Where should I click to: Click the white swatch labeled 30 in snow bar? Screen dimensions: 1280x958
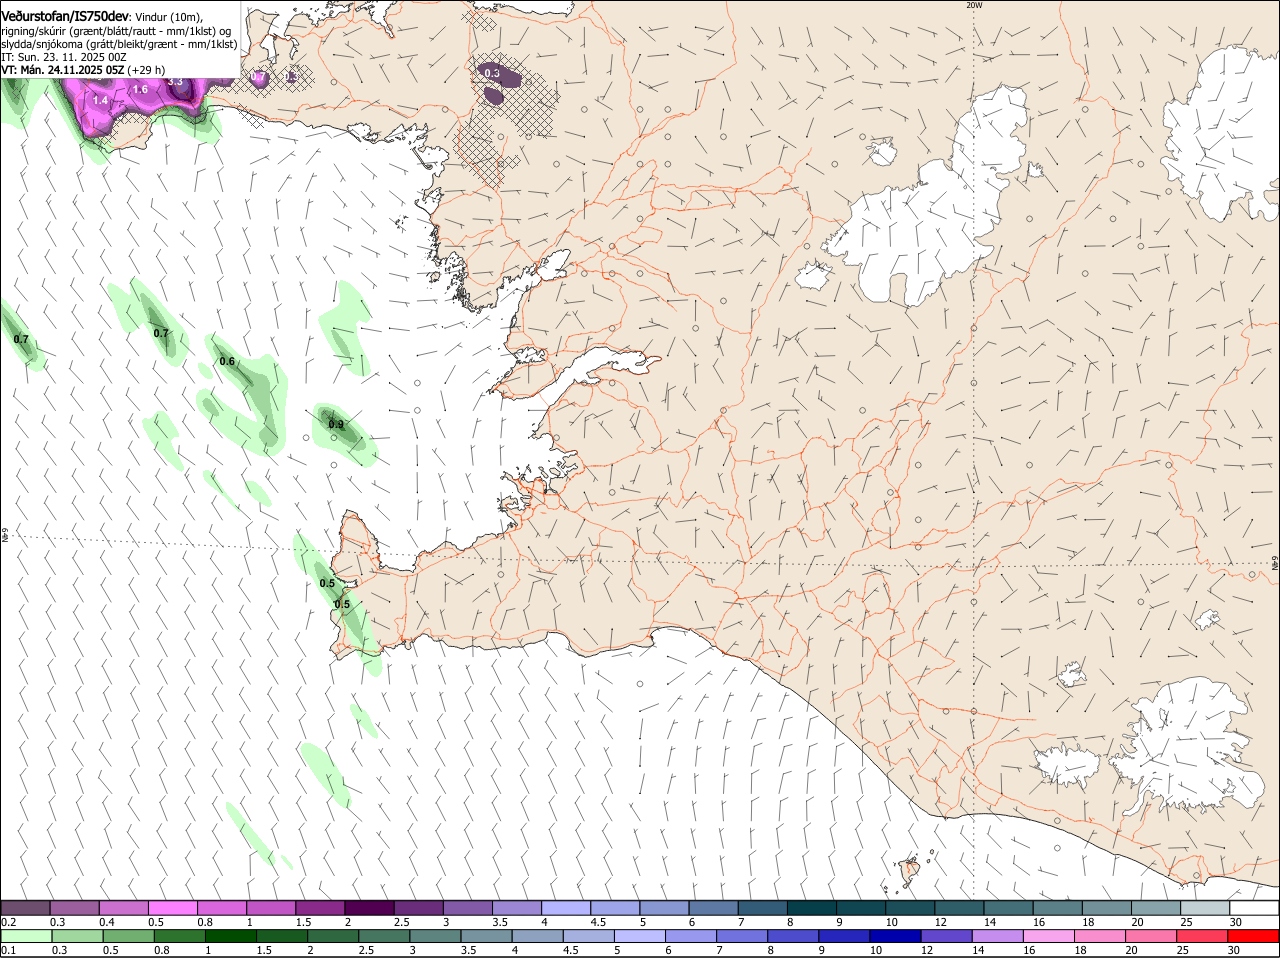tap(1255, 908)
